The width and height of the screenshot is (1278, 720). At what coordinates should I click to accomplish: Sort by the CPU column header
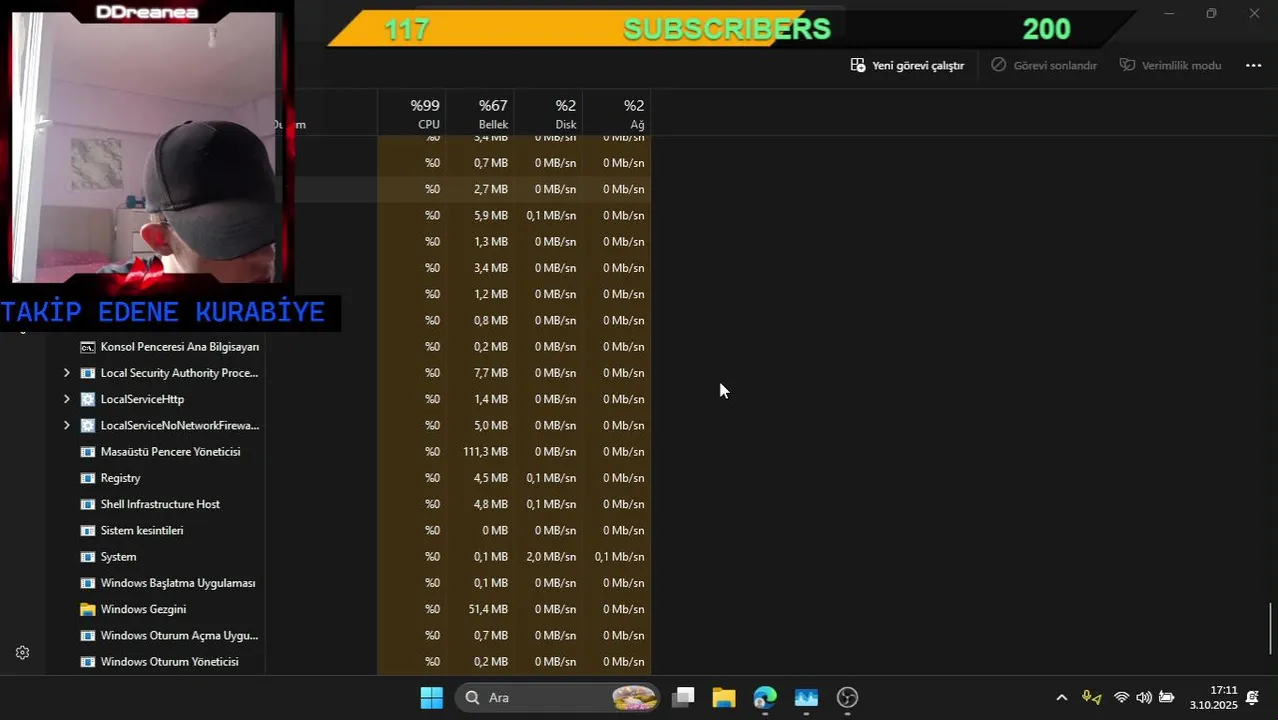coord(411,114)
